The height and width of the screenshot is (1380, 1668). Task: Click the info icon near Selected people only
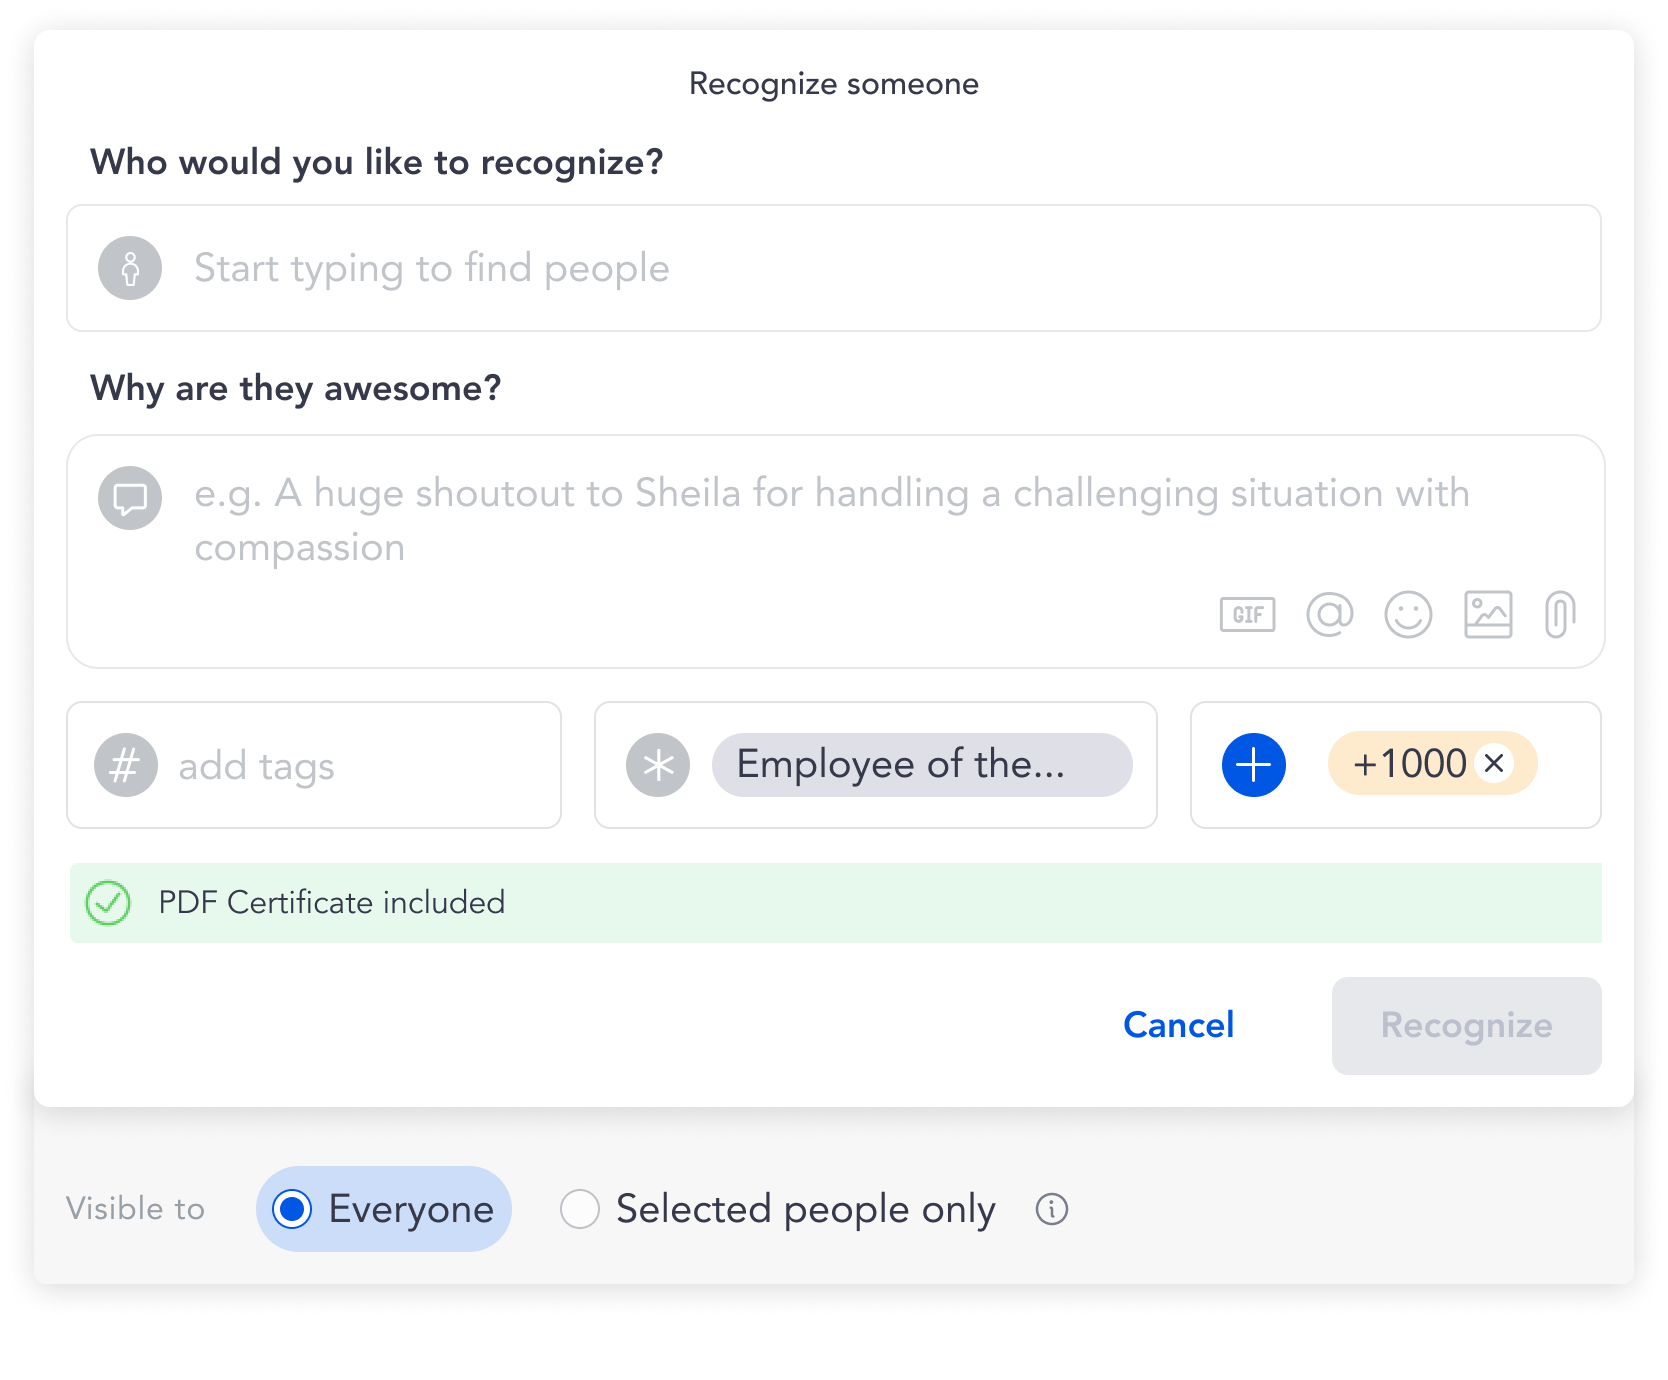1052,1209
